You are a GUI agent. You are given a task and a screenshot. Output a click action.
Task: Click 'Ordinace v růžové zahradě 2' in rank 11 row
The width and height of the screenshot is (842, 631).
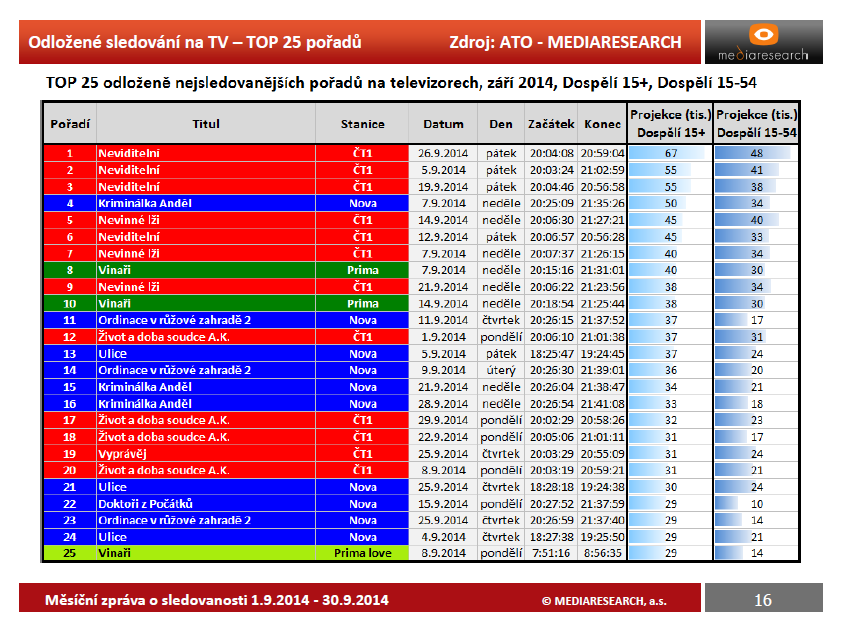175,320
